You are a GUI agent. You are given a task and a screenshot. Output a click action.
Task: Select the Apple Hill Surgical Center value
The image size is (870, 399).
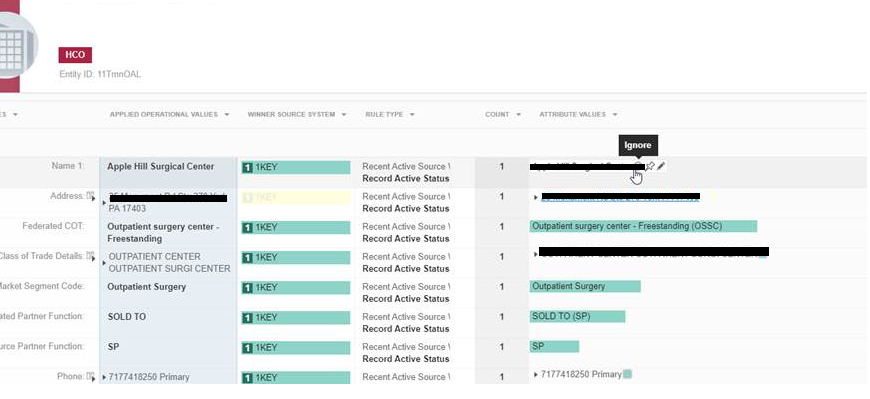click(160, 166)
